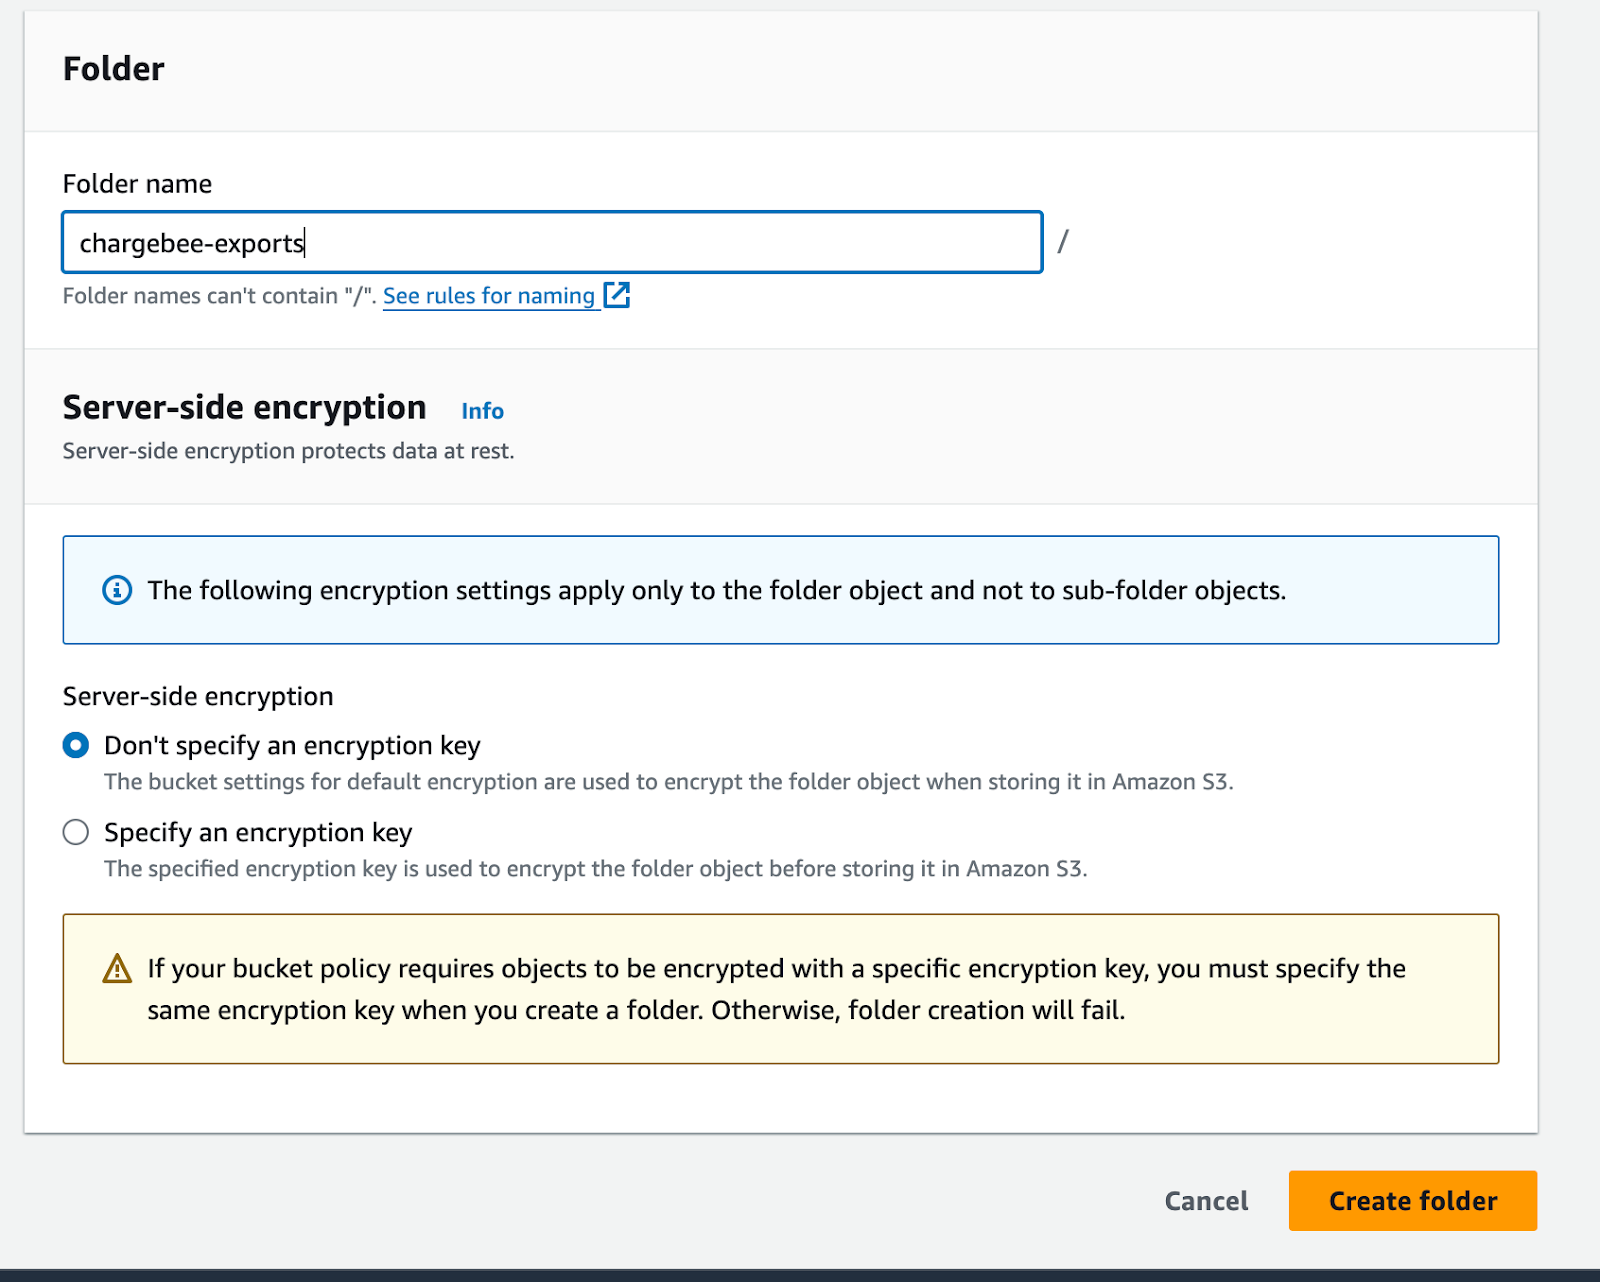This screenshot has height=1282, width=1600.
Task: Click the yellow bucket policy warning message
Action: [x=776, y=989]
